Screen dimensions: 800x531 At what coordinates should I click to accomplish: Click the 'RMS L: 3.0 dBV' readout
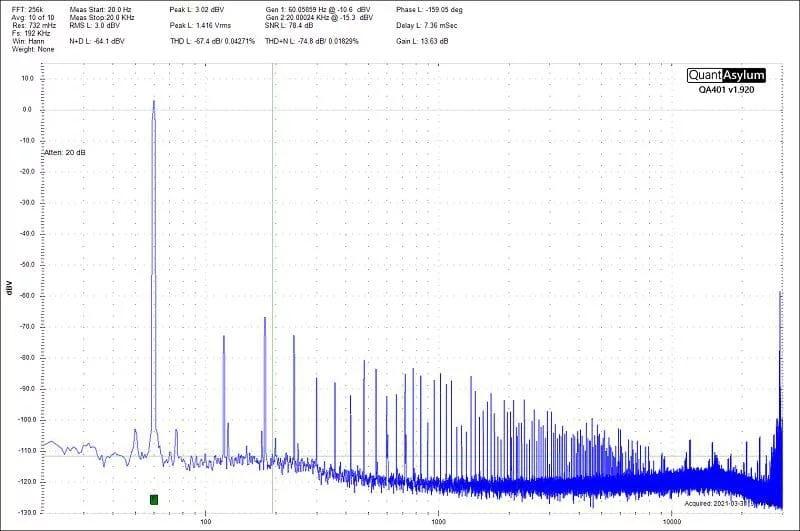click(x=95, y=25)
